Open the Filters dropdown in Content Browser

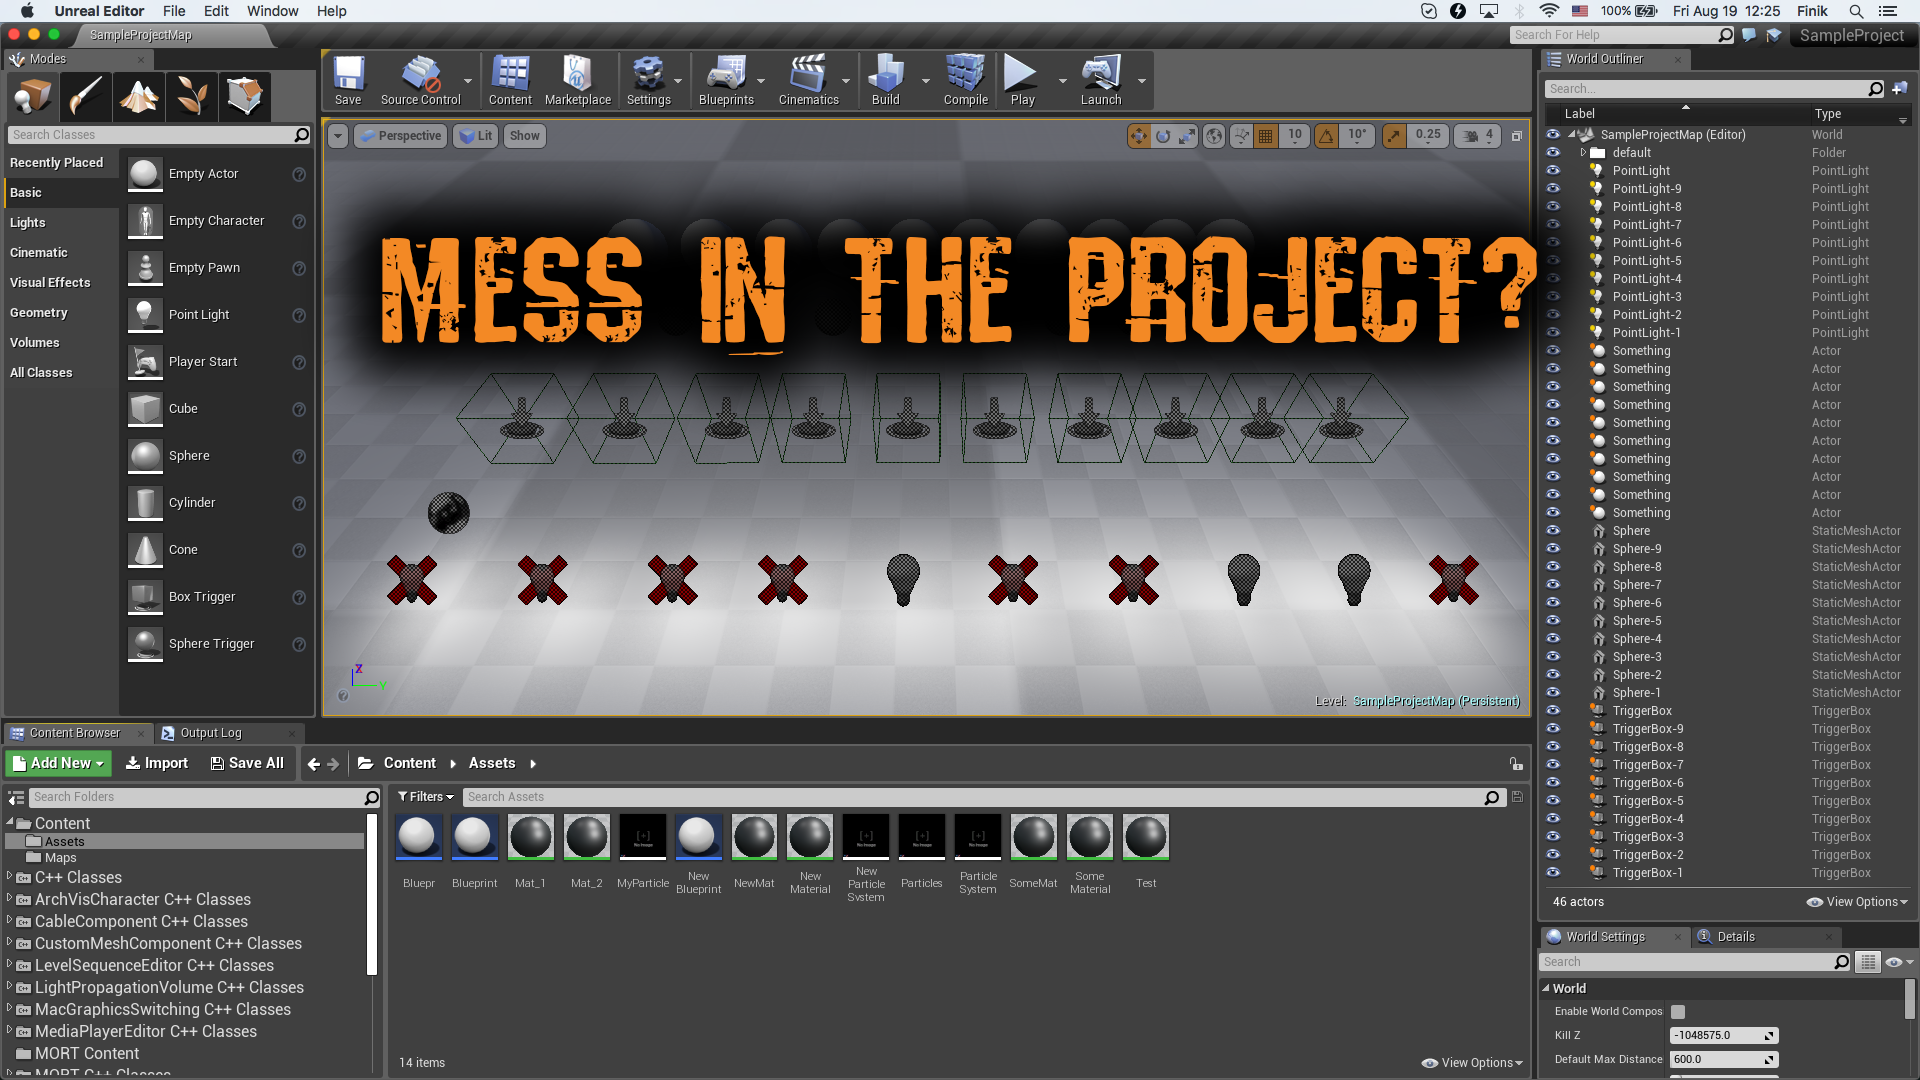click(x=426, y=797)
